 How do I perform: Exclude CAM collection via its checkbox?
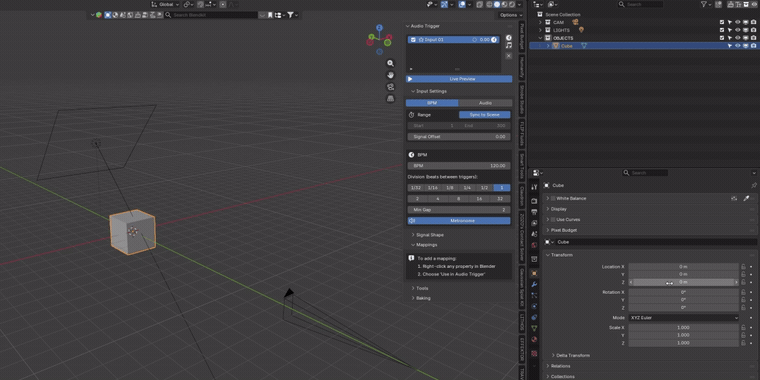coord(722,22)
